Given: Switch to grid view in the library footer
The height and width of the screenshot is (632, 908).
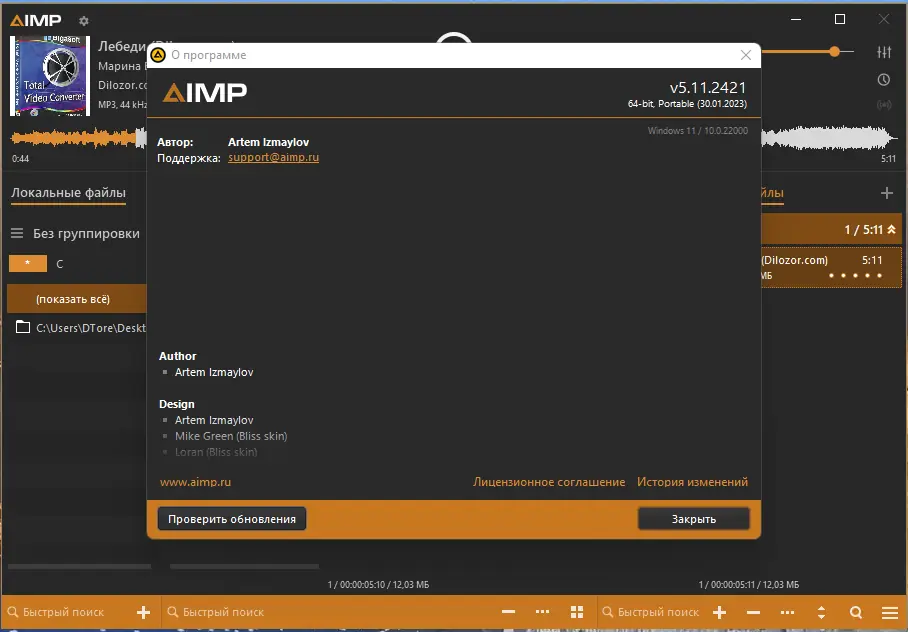Looking at the screenshot, I should [x=577, y=612].
